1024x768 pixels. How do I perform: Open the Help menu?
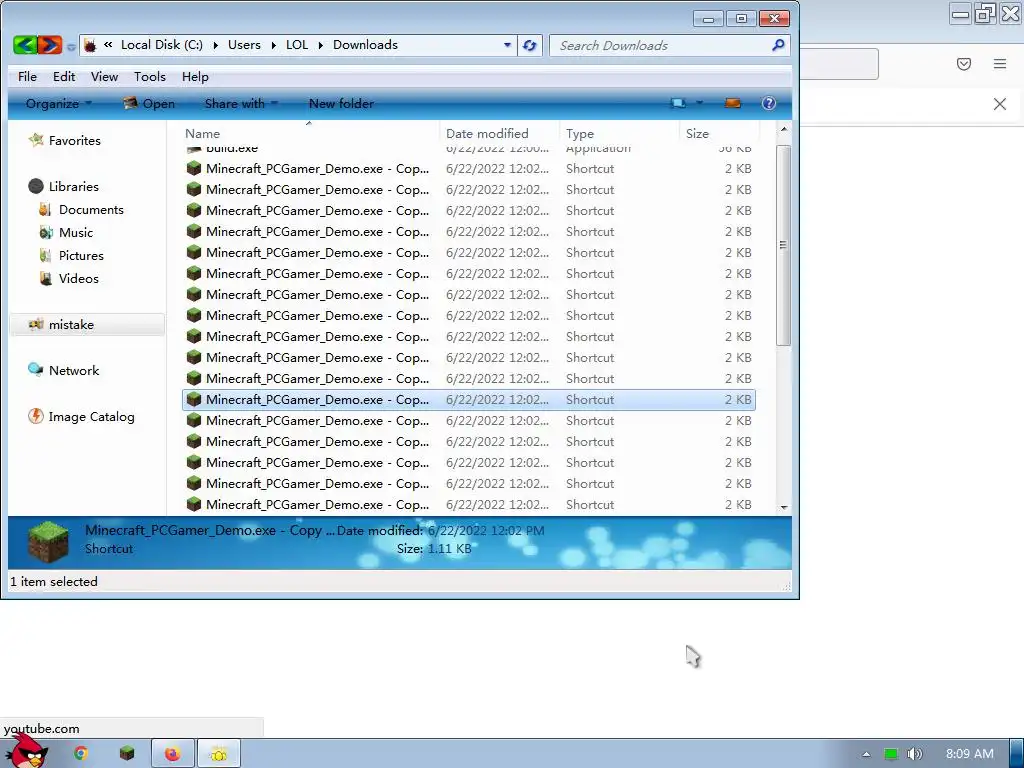pos(195,76)
